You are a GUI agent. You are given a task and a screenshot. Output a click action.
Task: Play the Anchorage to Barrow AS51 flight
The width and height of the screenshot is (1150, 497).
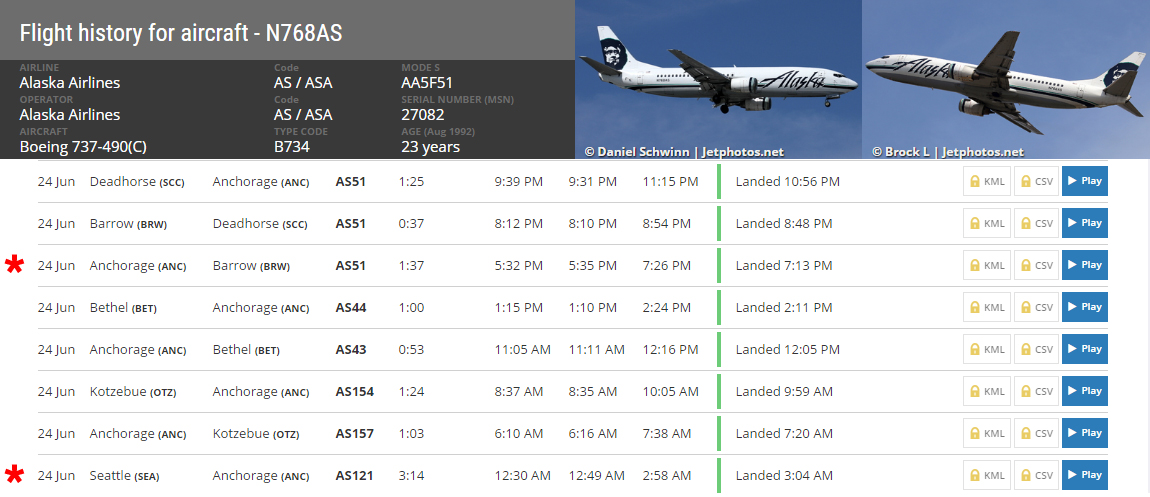click(1085, 265)
